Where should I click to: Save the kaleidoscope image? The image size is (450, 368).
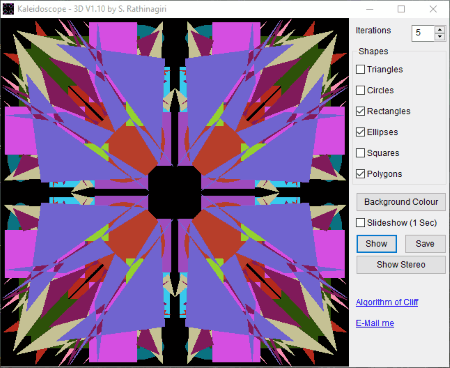[x=425, y=244]
